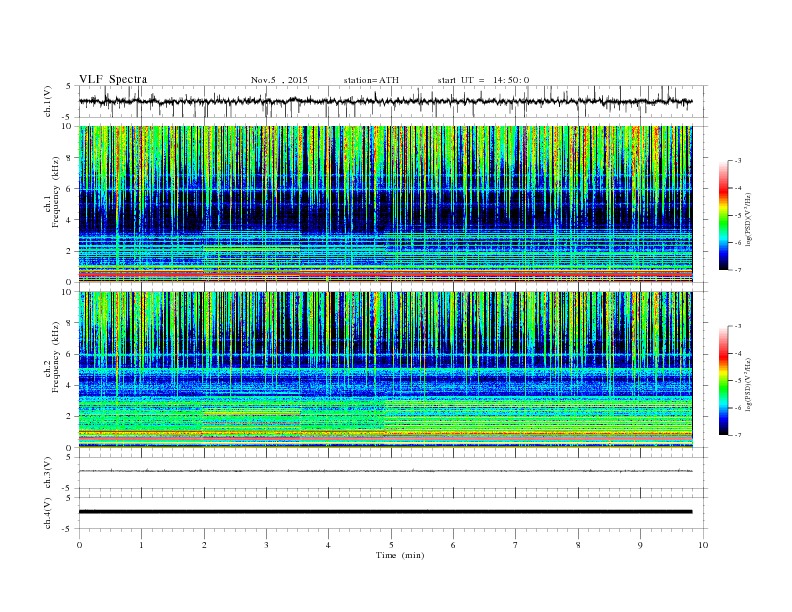
Task: Click the time axis tick label 4
Action: 328,545
